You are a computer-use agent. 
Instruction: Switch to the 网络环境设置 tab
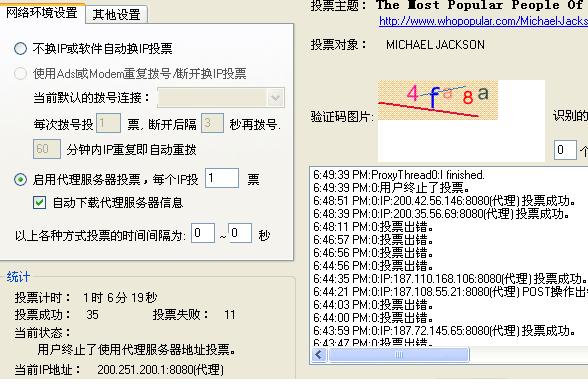42,14
